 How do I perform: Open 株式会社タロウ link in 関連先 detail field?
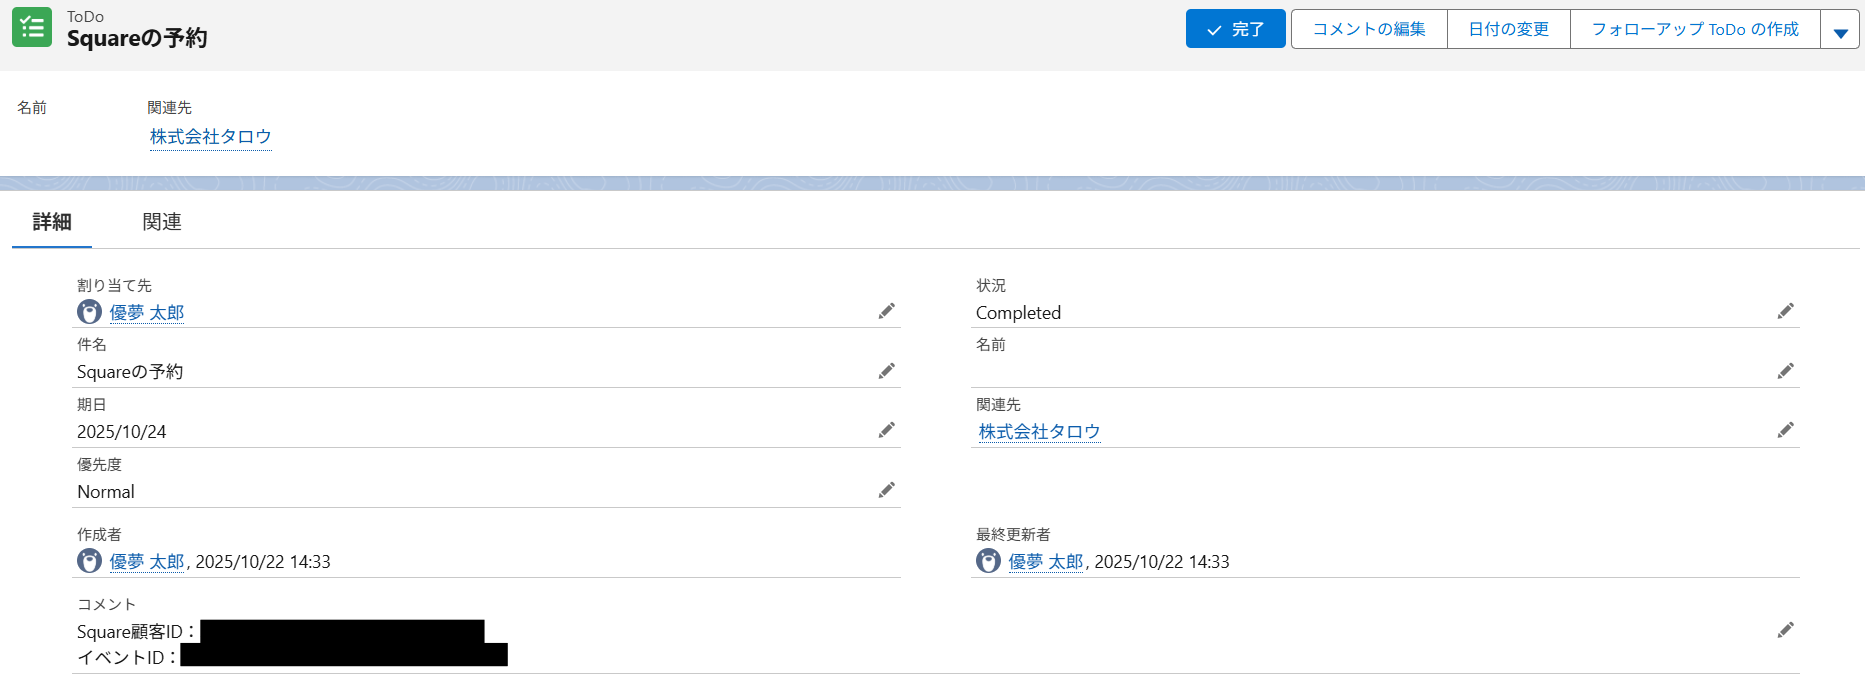point(1040,432)
